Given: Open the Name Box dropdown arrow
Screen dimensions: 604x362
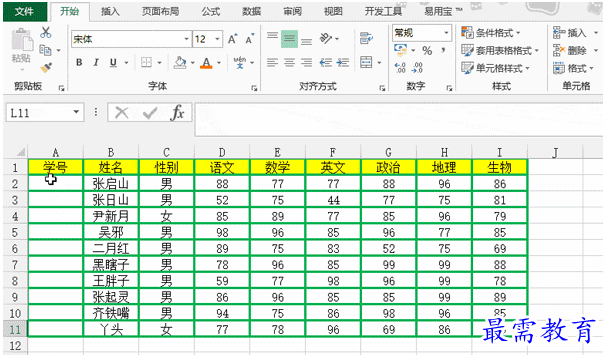Looking at the screenshot, I should click(76, 112).
